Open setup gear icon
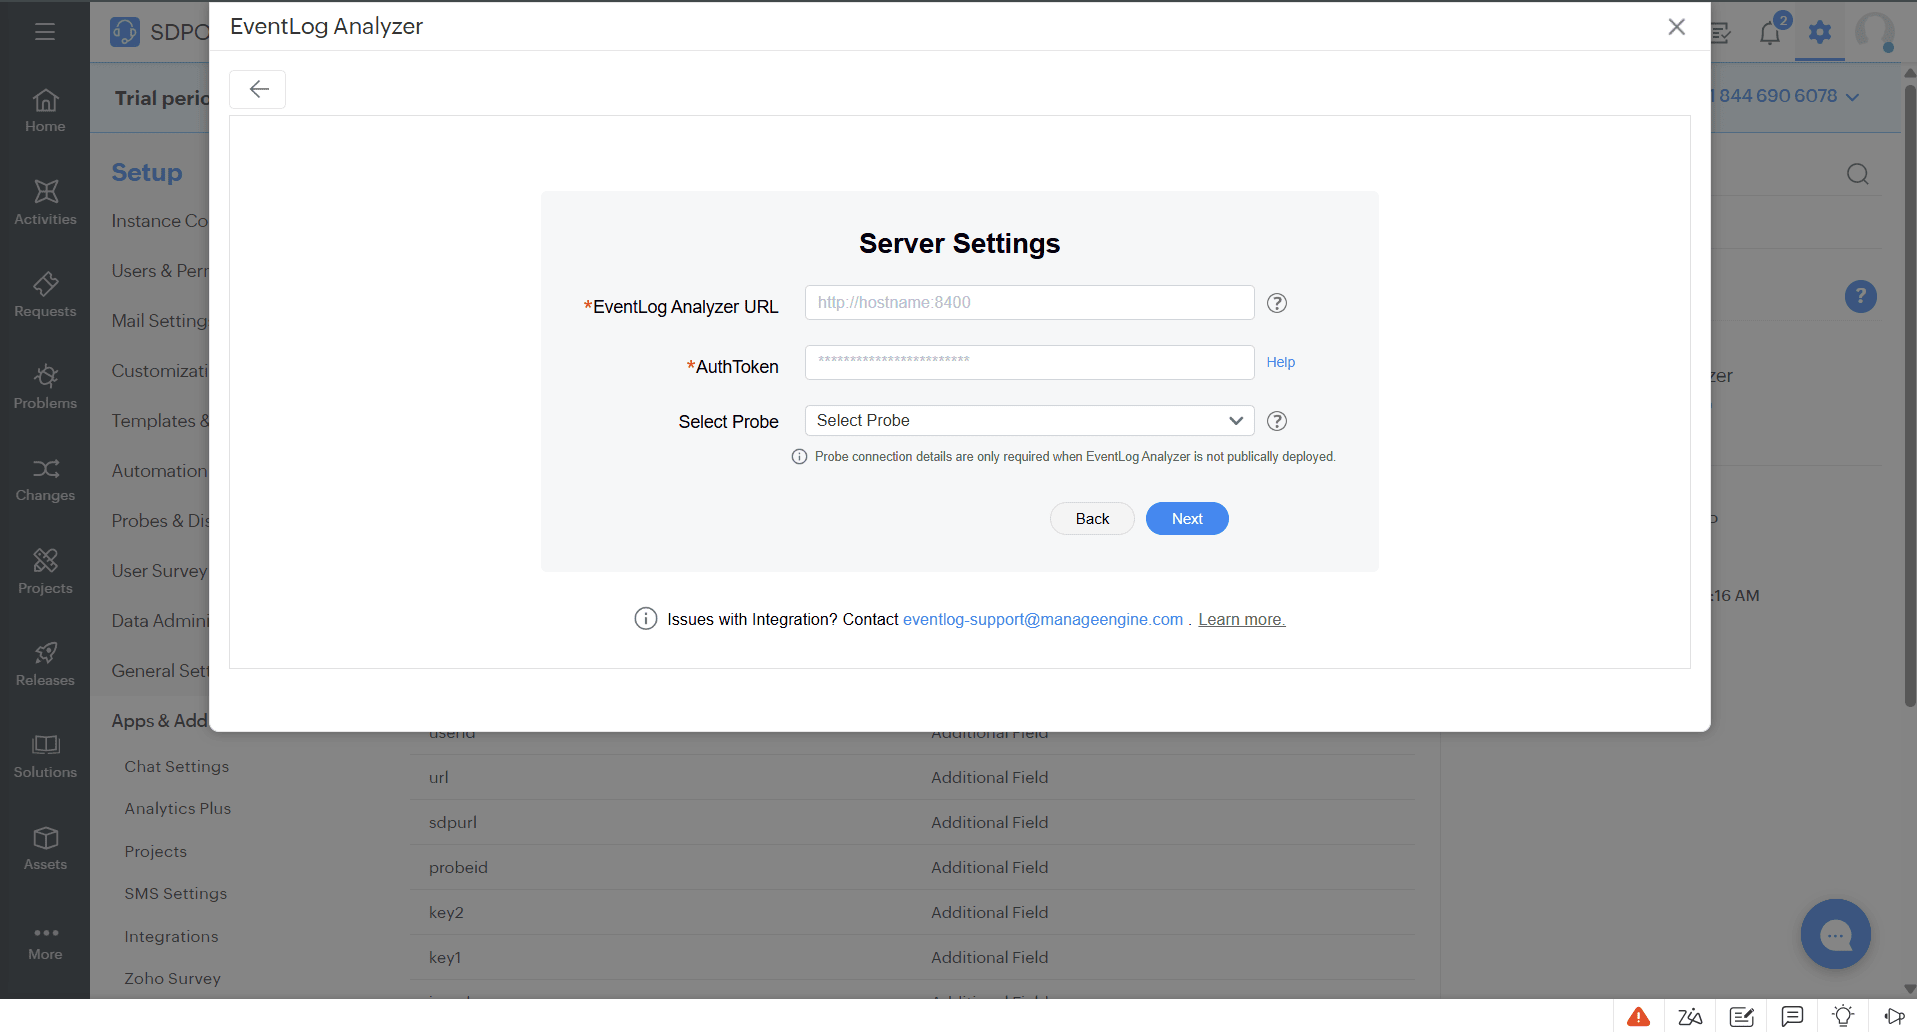This screenshot has height=1032, width=1917. [1820, 32]
